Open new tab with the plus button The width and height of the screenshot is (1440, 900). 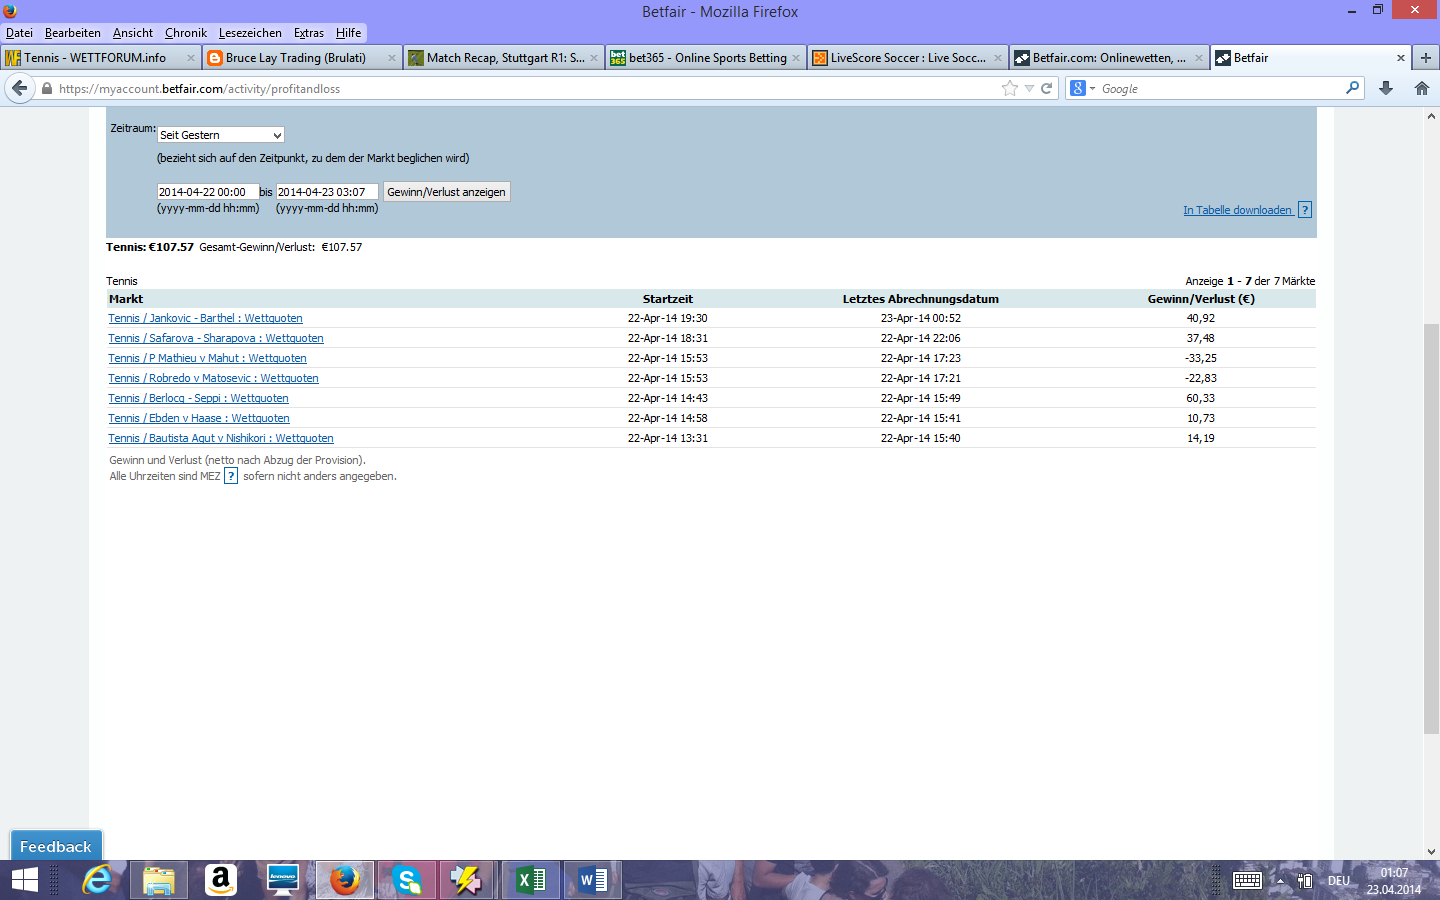coord(1426,58)
